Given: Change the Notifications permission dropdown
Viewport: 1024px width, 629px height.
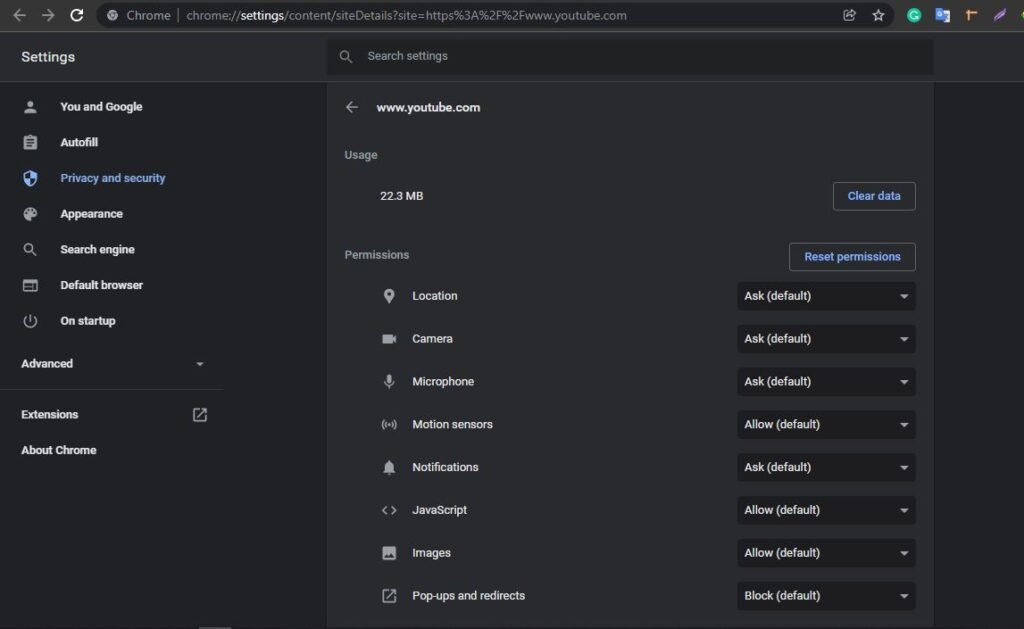Looking at the screenshot, I should pyautogui.click(x=826, y=468).
